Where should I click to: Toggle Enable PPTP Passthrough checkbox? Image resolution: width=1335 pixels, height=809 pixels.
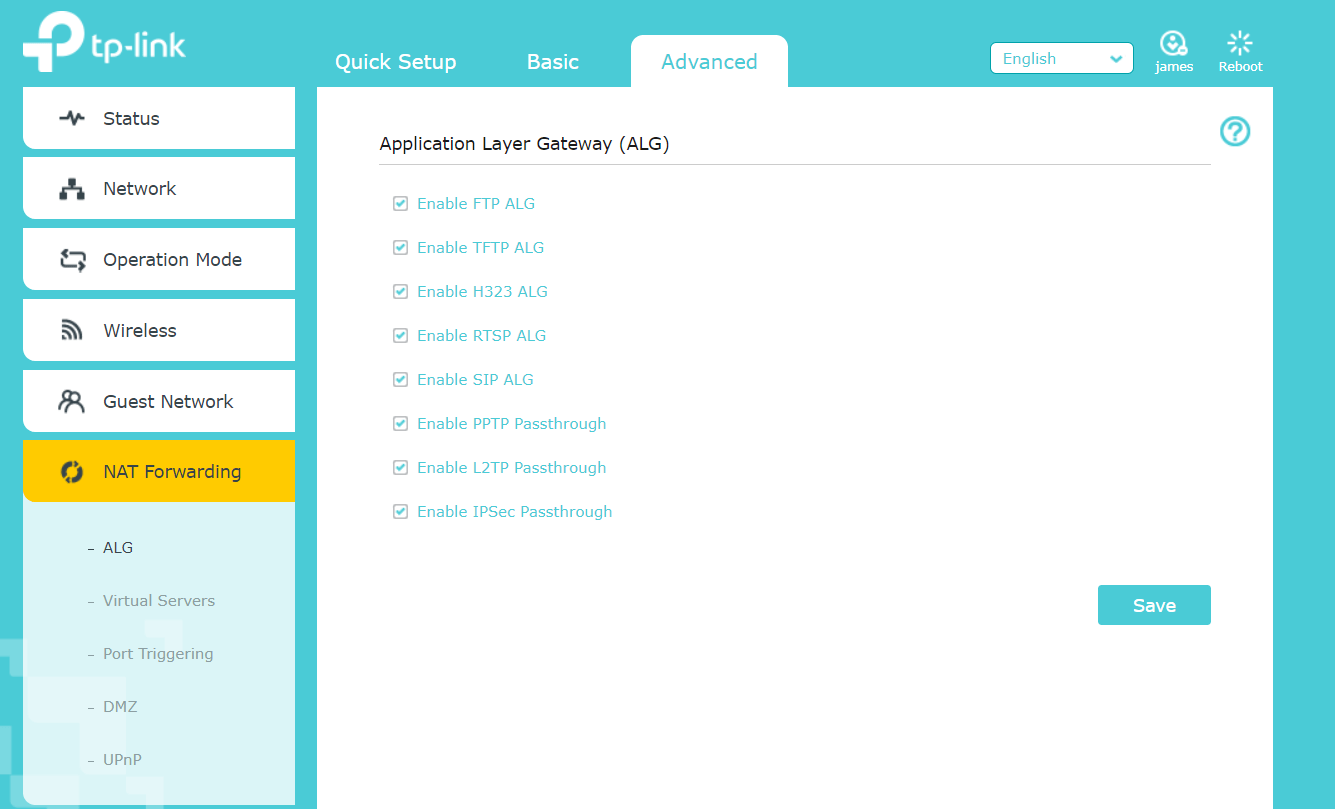[x=401, y=424]
